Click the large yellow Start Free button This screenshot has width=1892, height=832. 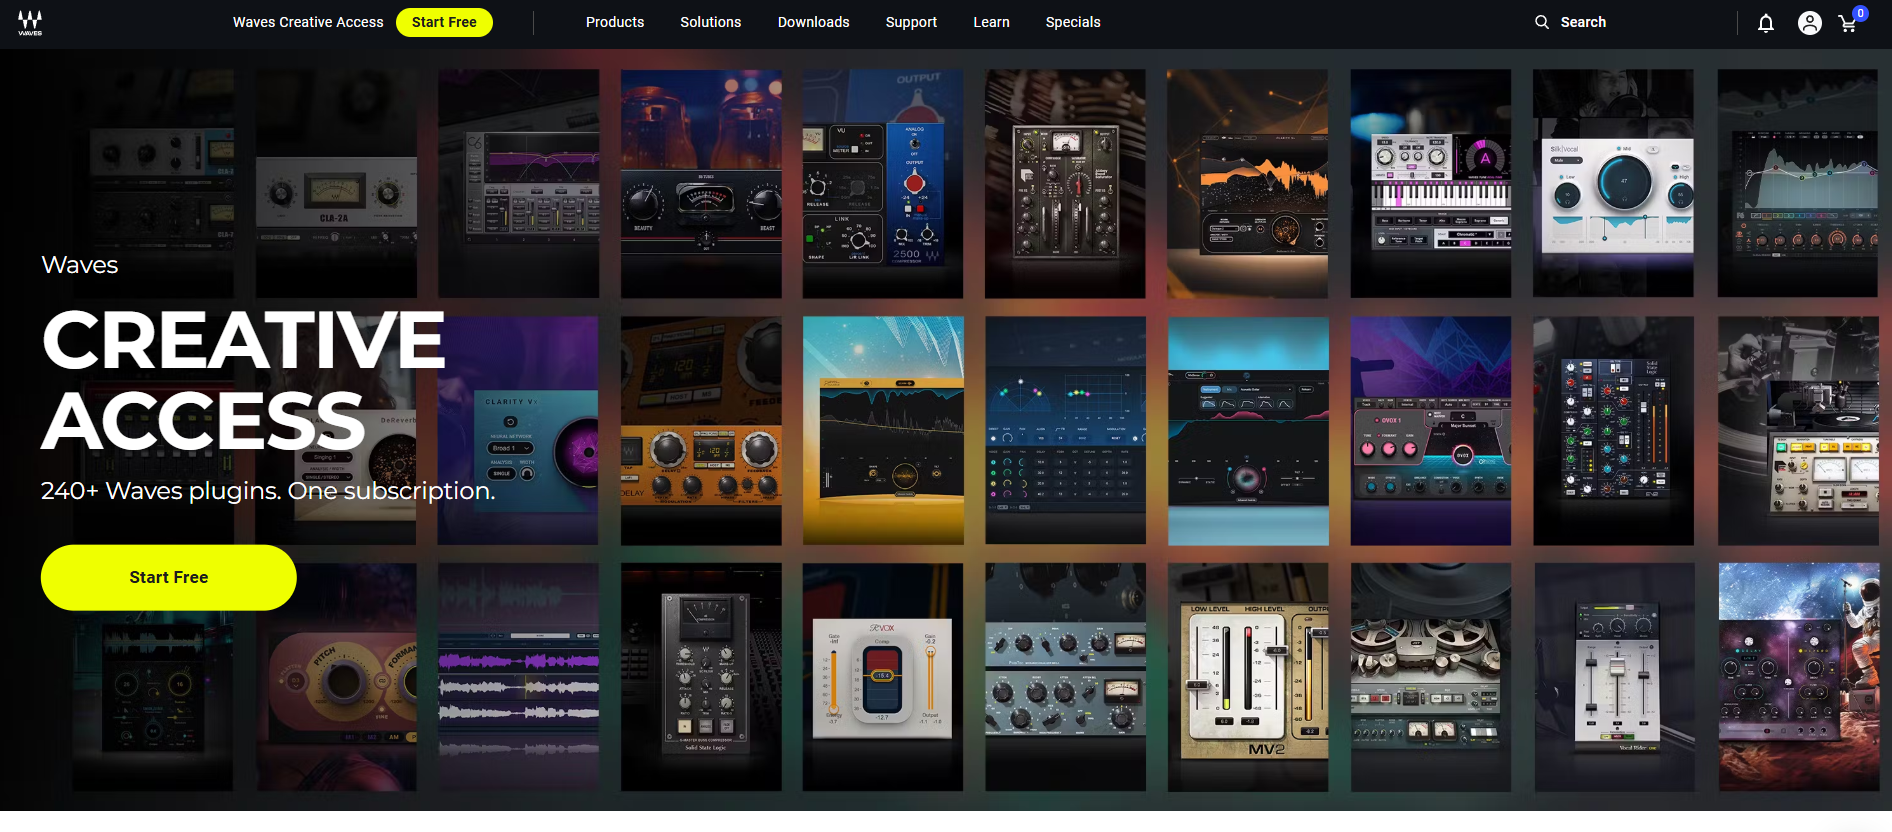pyautogui.click(x=169, y=577)
